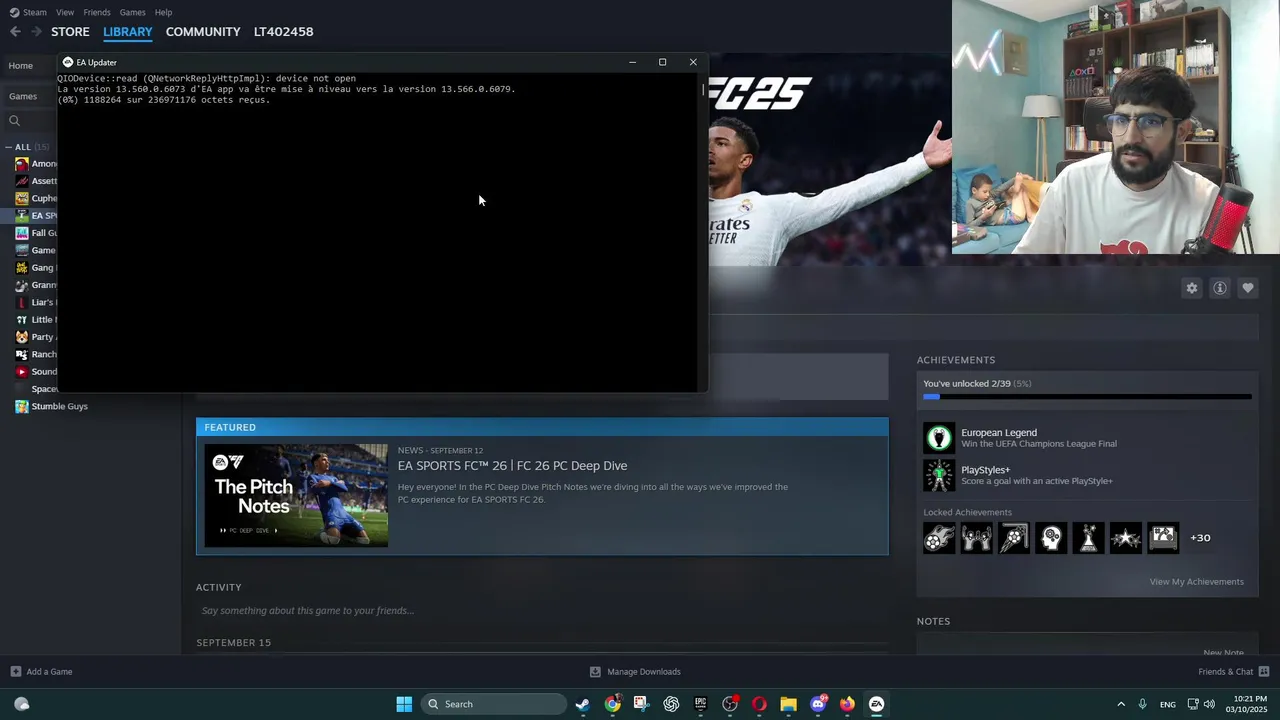
Task: Select Soundpad icon in library list
Action: [x=22, y=372]
